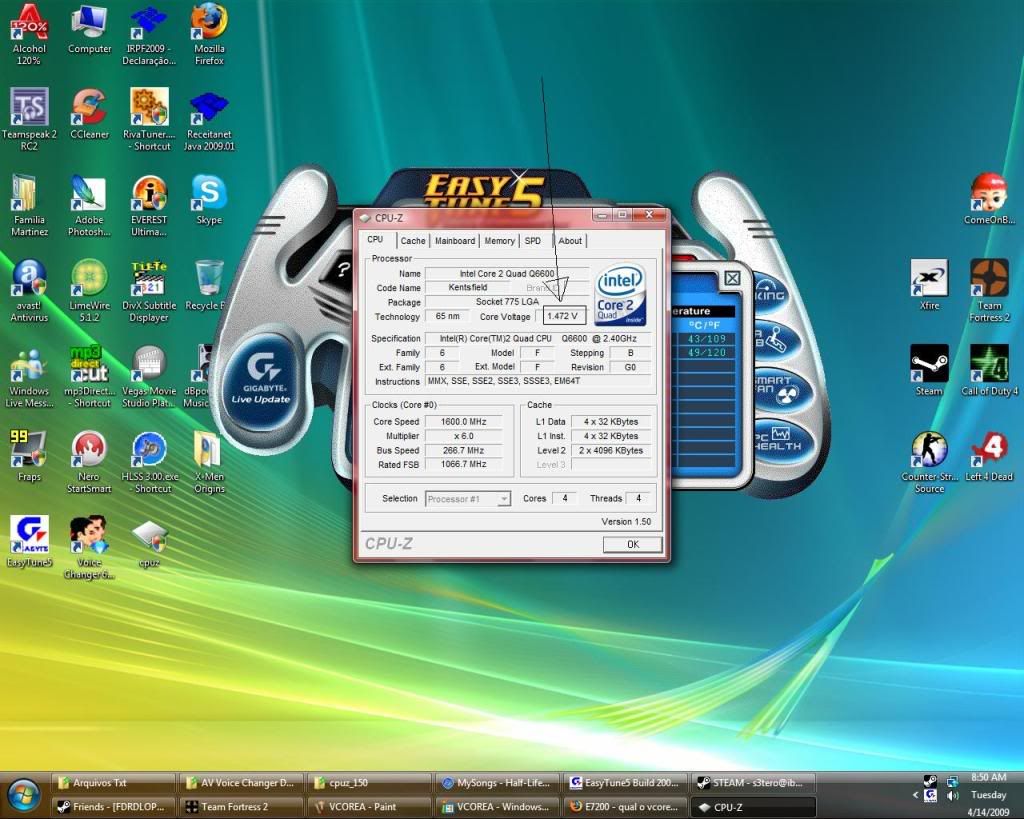This screenshot has height=819, width=1024.
Task: Close the EasyTune5 temperature panel
Action: [732, 279]
